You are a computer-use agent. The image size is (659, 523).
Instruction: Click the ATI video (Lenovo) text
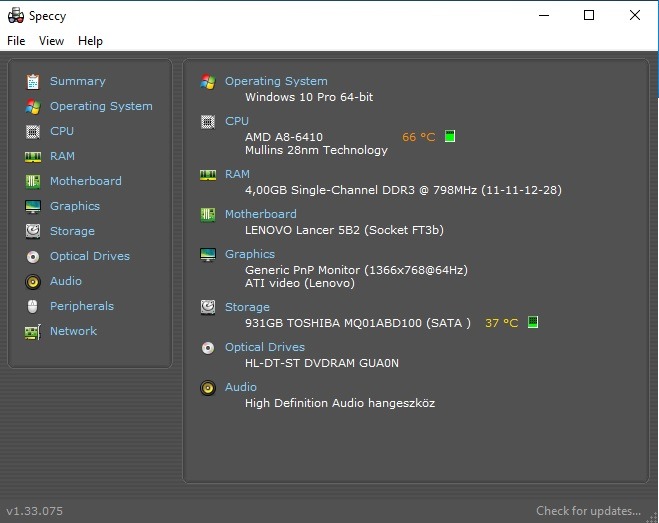[x=300, y=283]
